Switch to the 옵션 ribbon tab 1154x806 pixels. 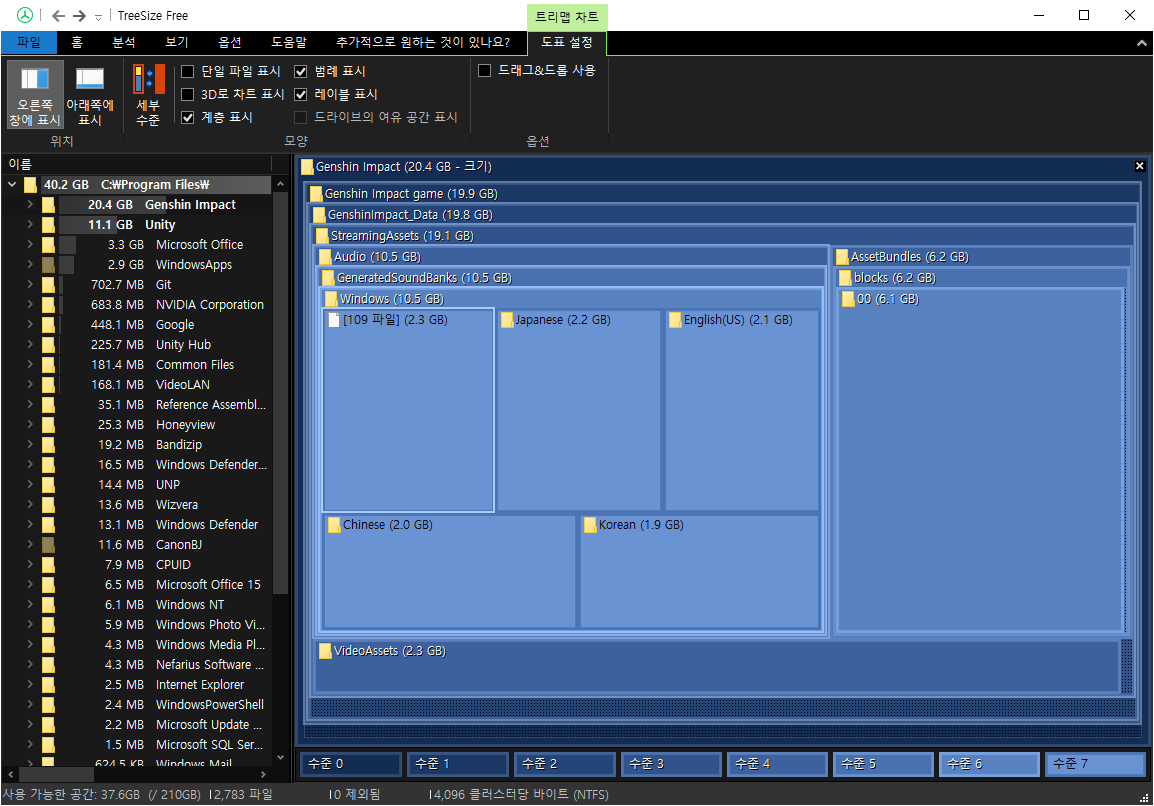[230, 43]
